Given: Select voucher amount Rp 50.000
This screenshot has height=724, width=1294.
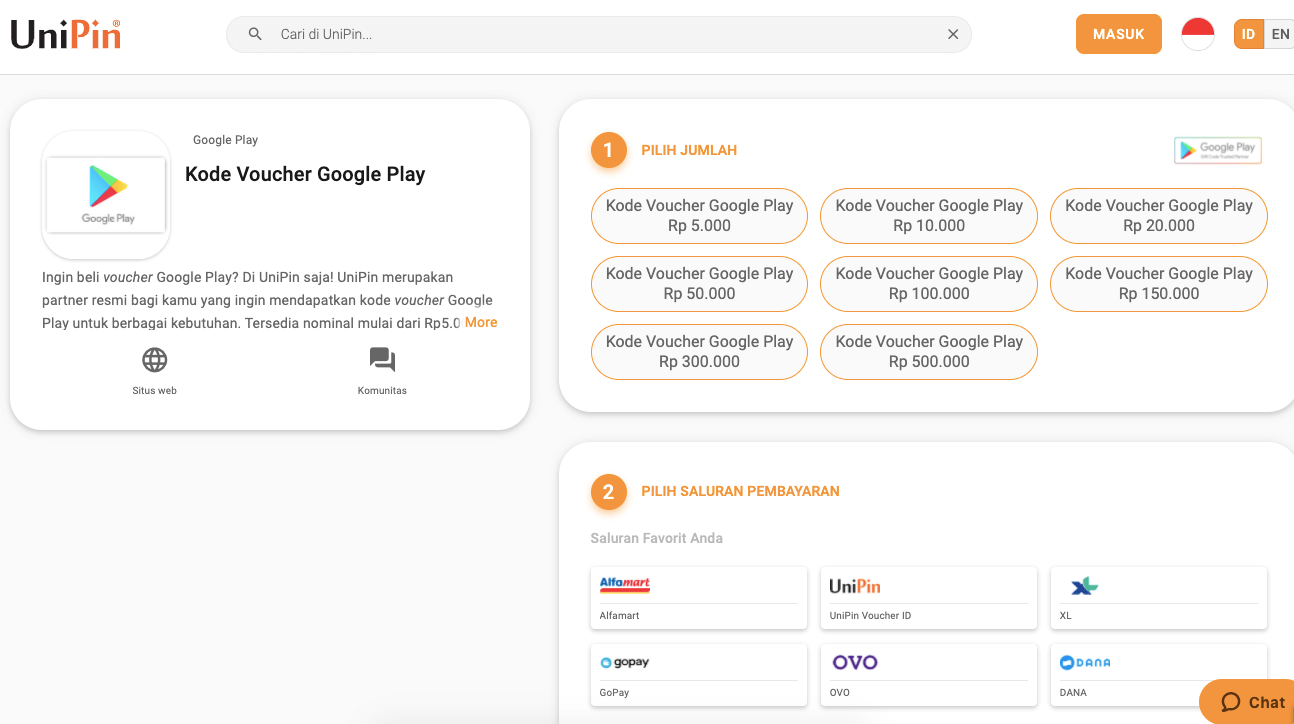Looking at the screenshot, I should pyautogui.click(x=699, y=284).
